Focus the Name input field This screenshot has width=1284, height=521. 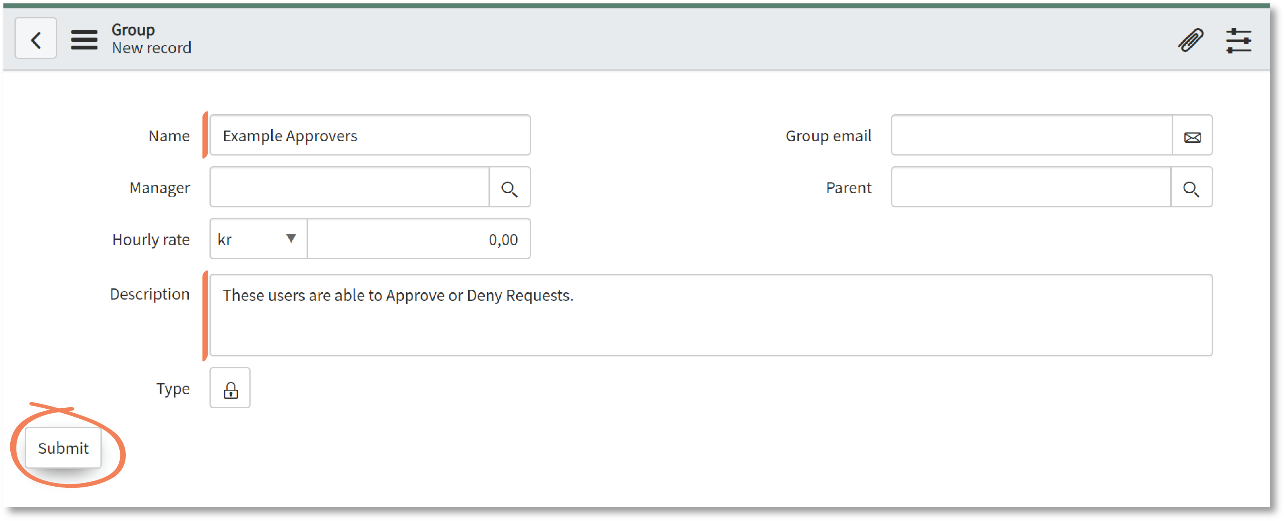click(x=370, y=136)
